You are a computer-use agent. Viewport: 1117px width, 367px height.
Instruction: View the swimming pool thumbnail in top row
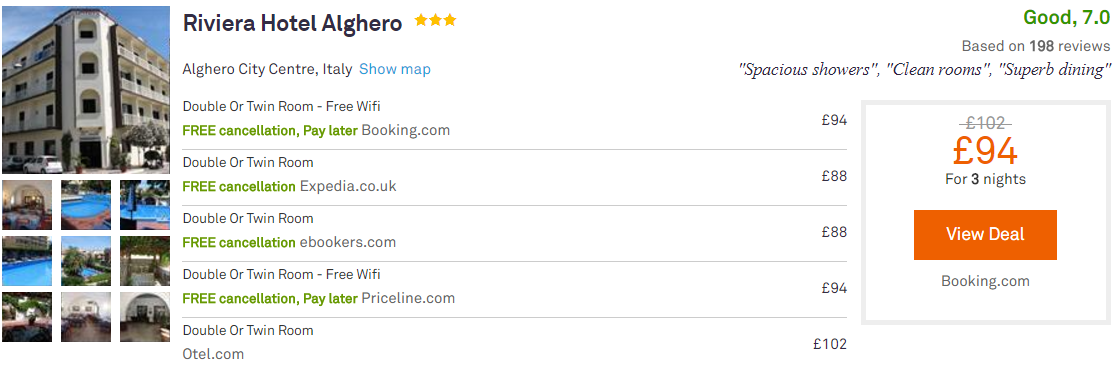[86, 205]
